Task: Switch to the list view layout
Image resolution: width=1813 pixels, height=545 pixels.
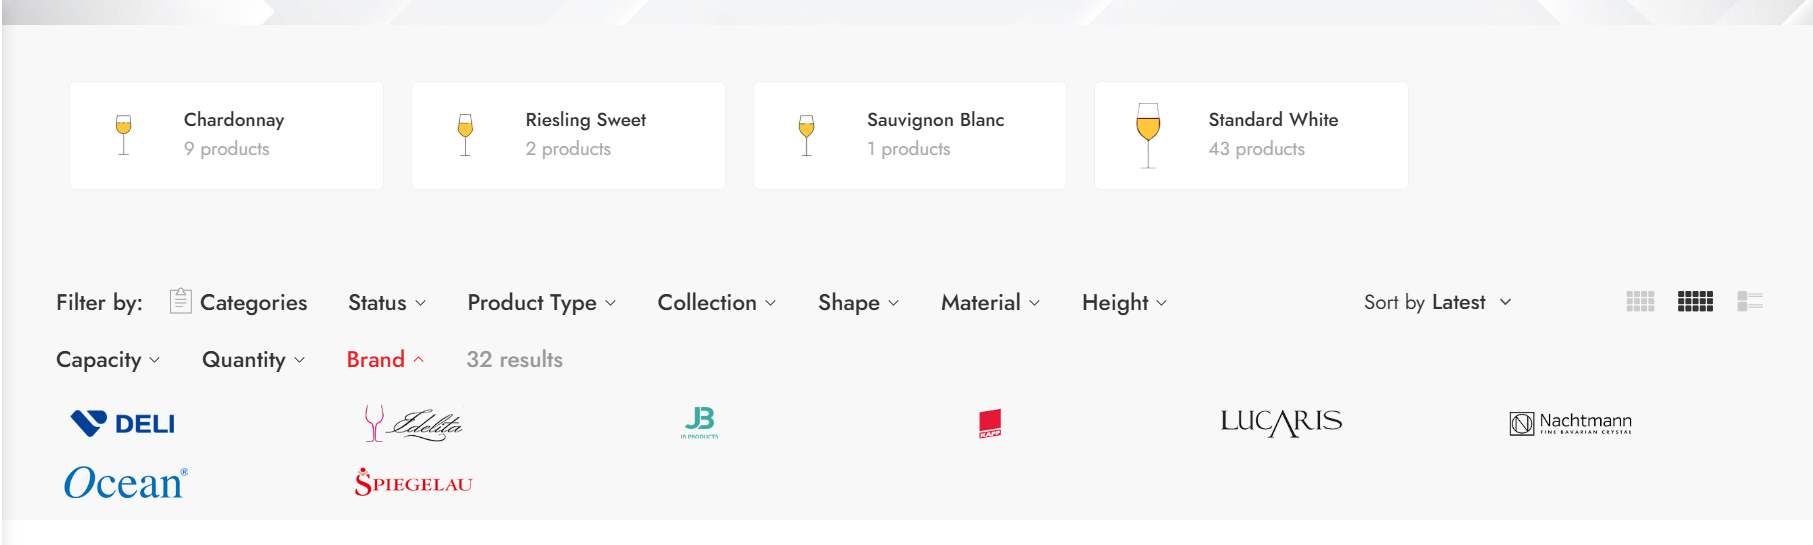Action: [x=1750, y=301]
